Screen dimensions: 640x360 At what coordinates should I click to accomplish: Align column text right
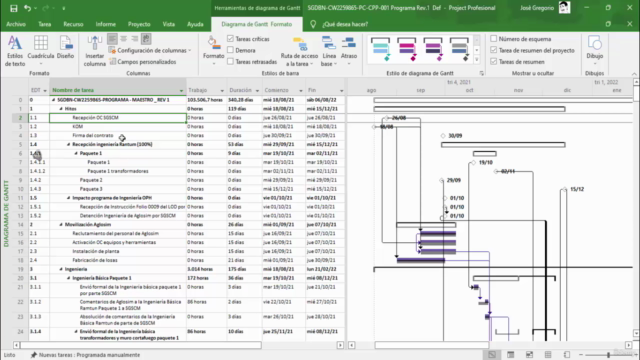click(x=135, y=39)
